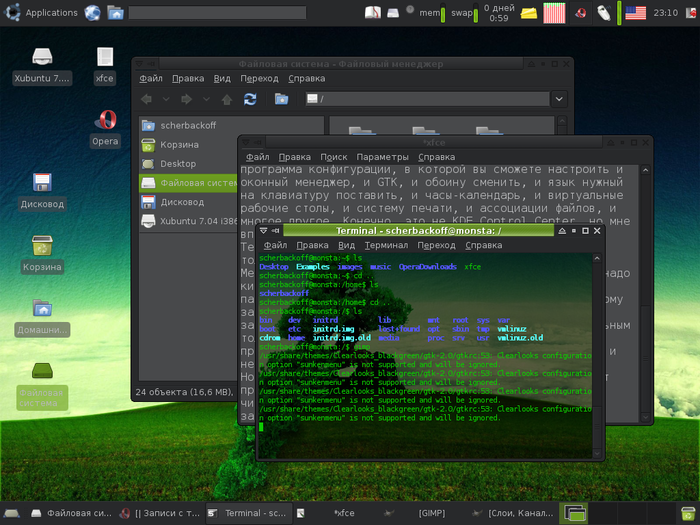Image resolution: width=700 pixels, height=525 pixels.
Task: Open Параметры menu in the xfce editor
Action: coord(382,157)
